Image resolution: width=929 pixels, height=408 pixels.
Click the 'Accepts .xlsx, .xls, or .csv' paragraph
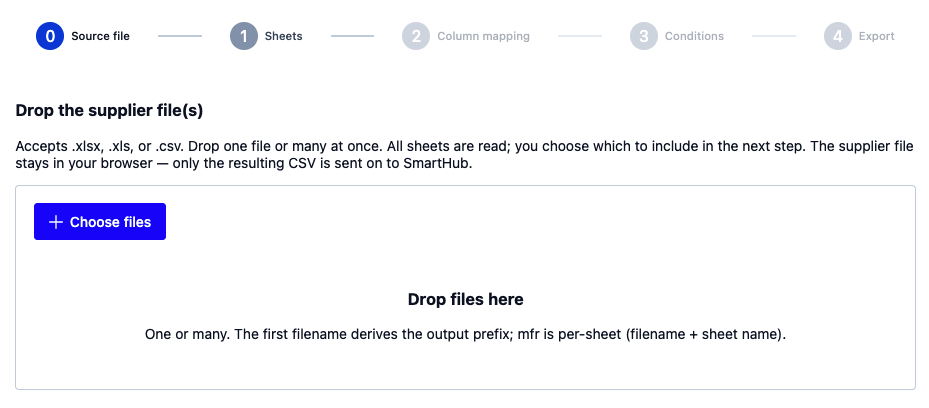click(x=464, y=155)
